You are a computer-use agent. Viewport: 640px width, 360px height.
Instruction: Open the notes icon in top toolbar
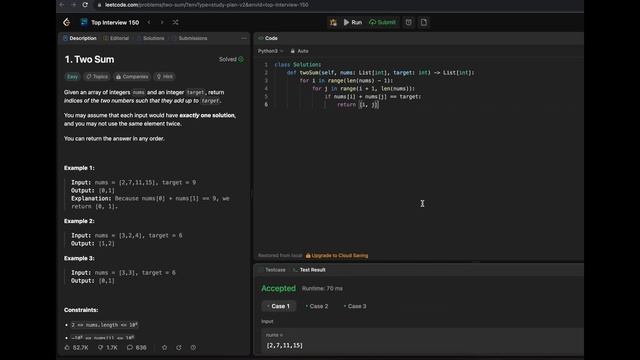[x=424, y=22]
